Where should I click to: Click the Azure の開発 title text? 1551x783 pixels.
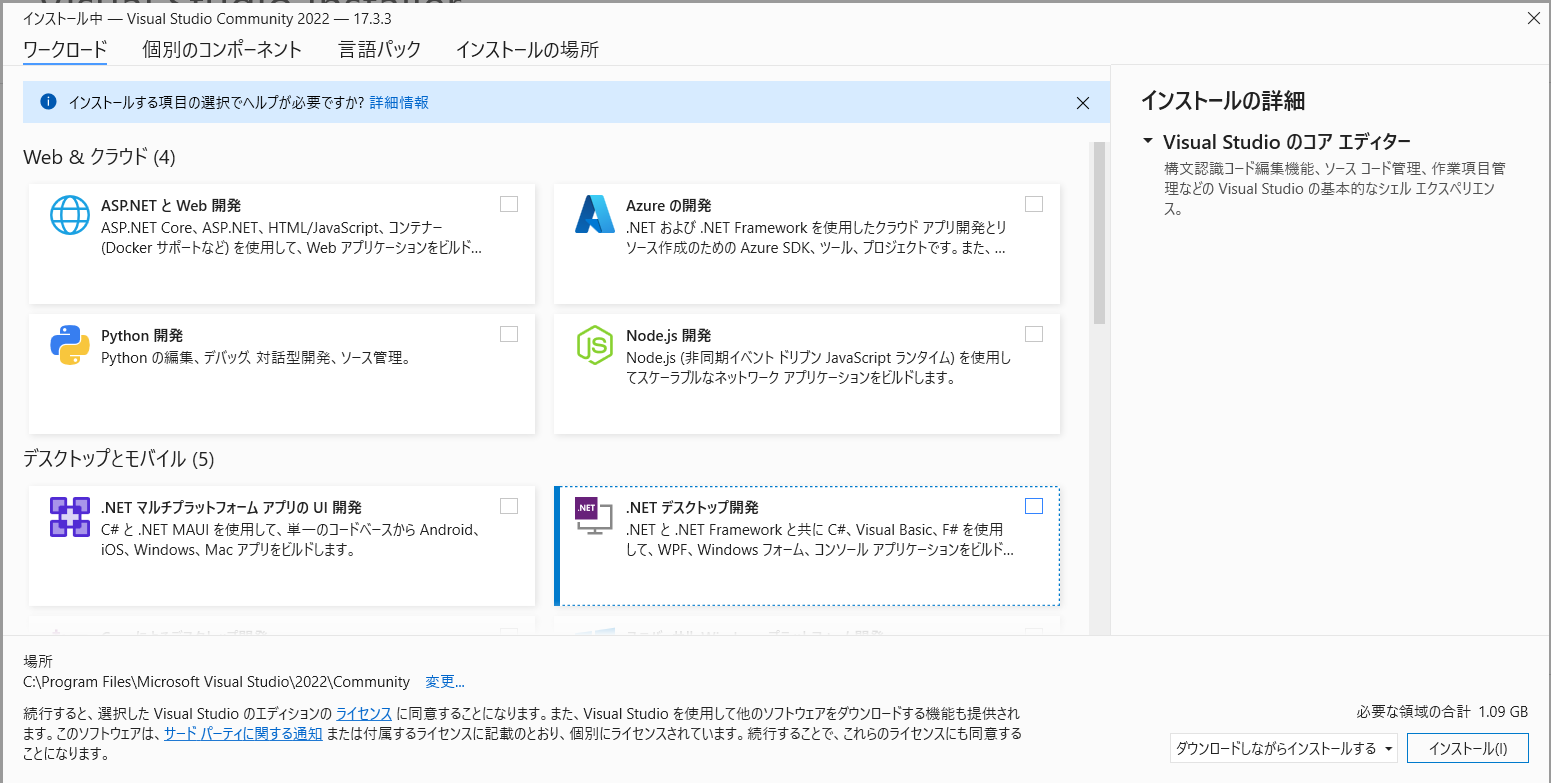pyautogui.click(x=669, y=206)
